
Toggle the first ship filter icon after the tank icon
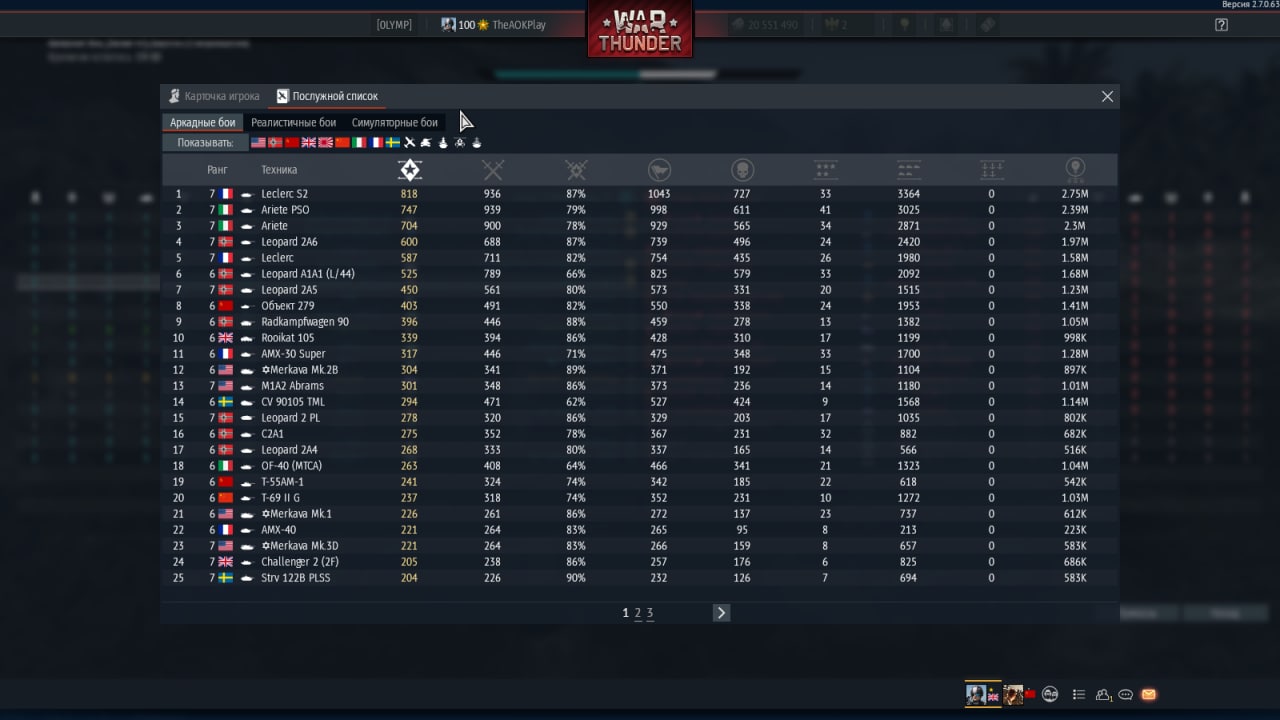click(x=443, y=142)
